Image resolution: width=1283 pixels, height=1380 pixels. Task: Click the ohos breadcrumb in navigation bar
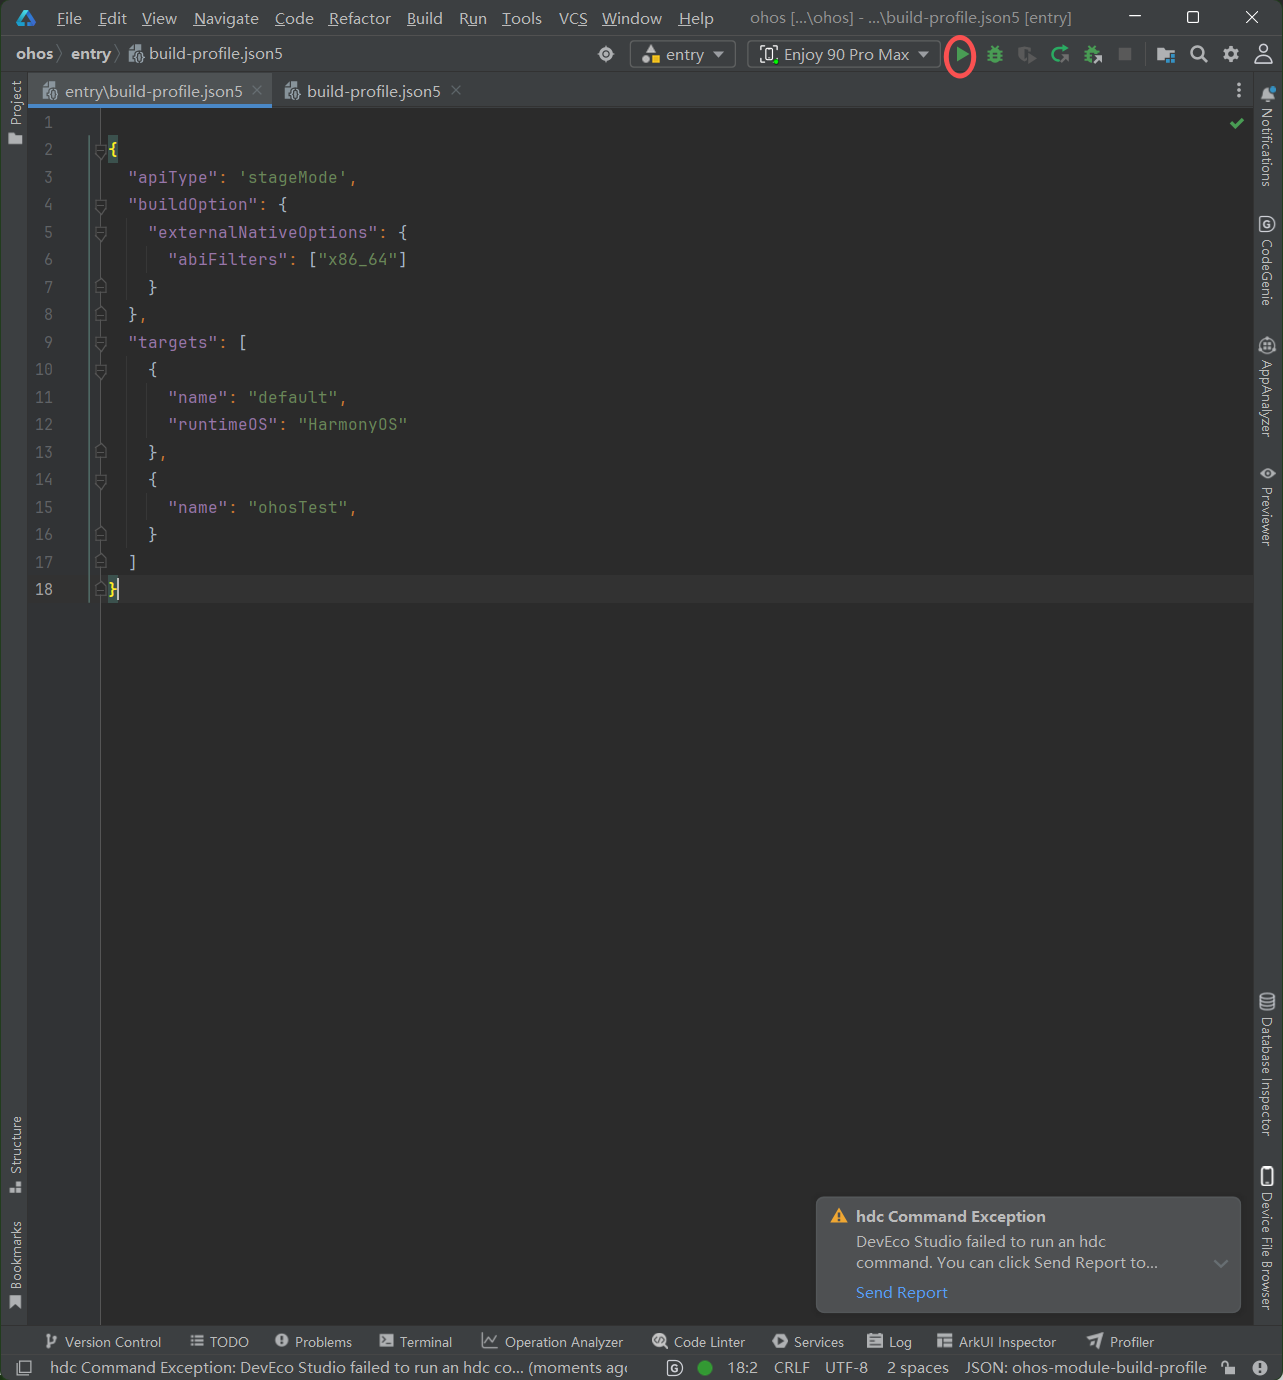[34, 54]
